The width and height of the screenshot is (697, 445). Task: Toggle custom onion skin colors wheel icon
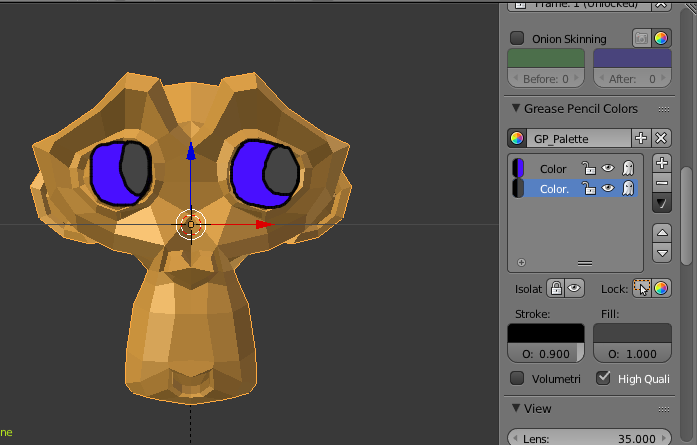coord(661,39)
